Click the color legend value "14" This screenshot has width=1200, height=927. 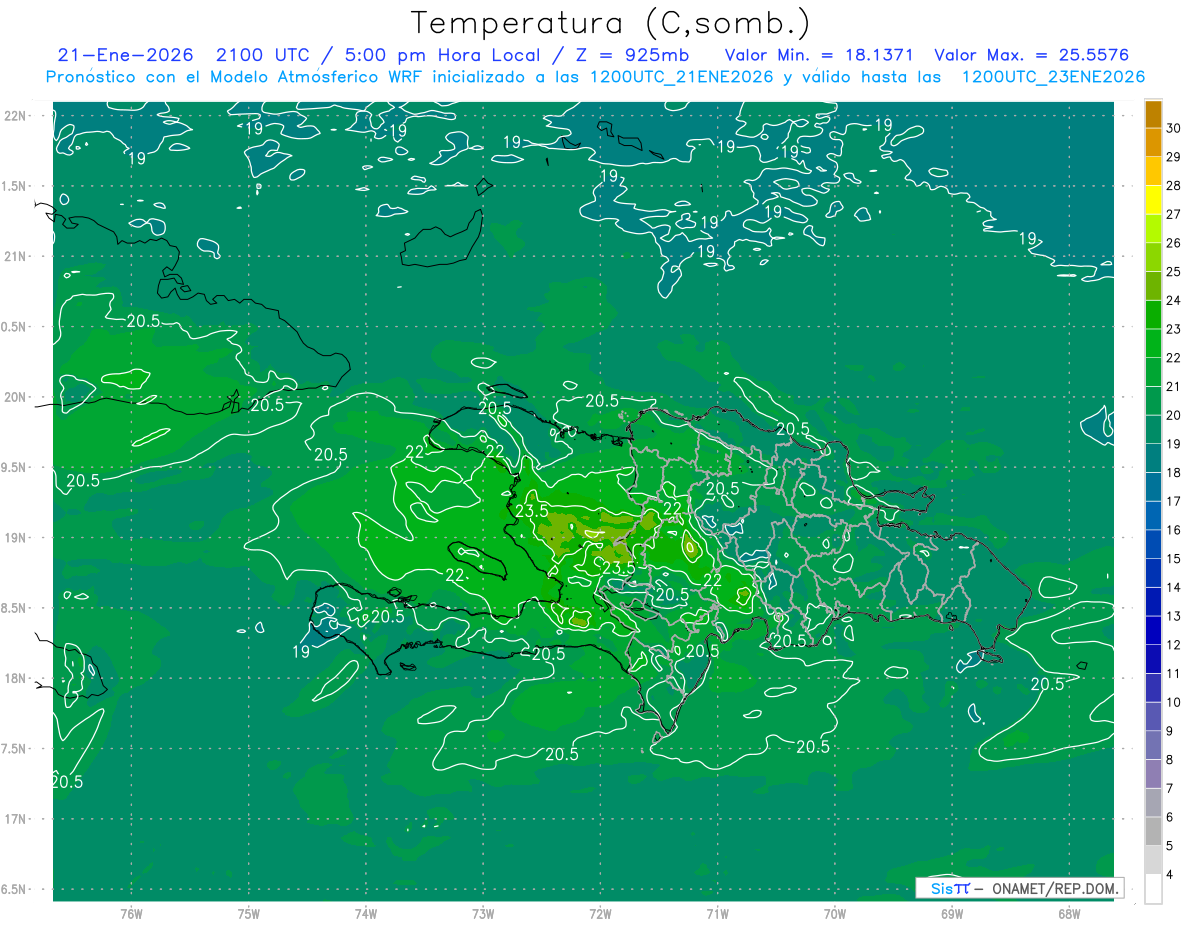pos(1175,588)
